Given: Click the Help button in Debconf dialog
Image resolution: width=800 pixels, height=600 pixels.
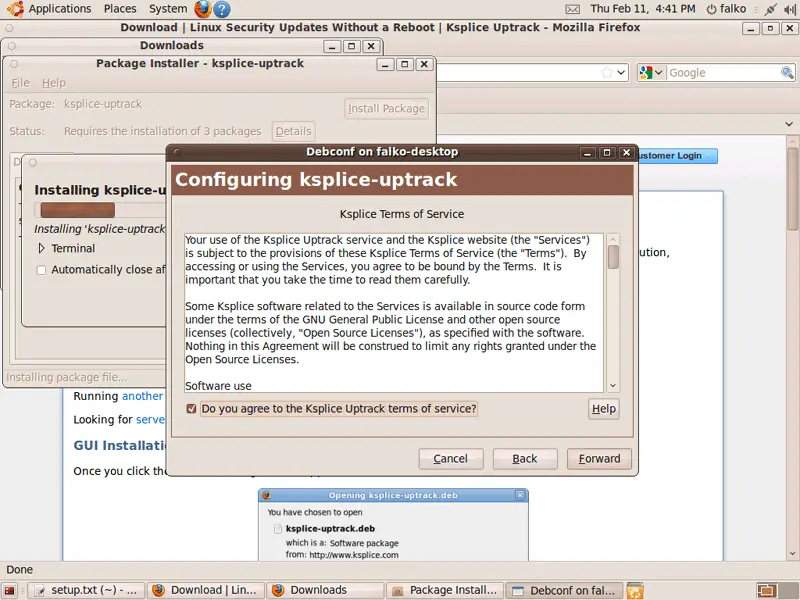Looking at the screenshot, I should [604, 409].
